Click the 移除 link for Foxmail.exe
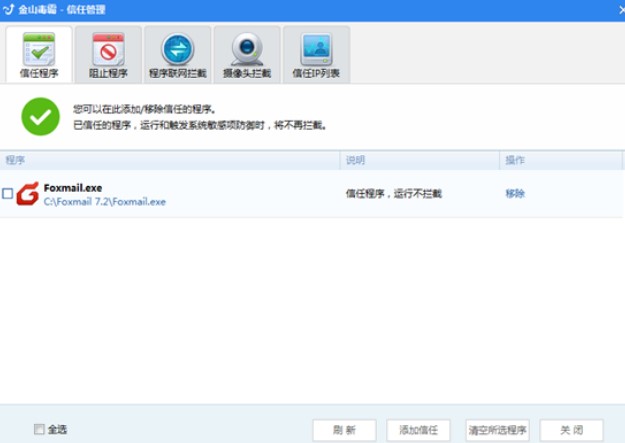625x443 pixels. 514,194
